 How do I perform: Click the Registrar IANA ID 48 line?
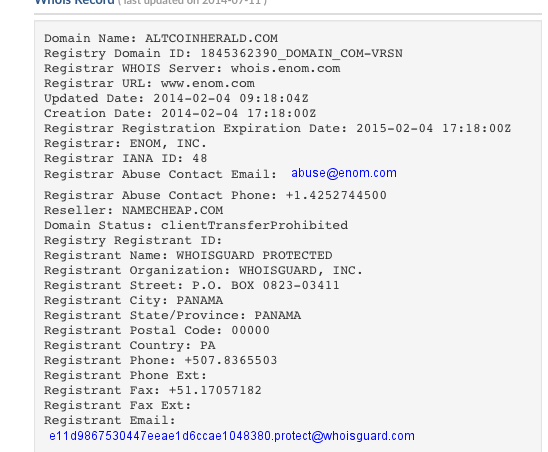pos(125,158)
